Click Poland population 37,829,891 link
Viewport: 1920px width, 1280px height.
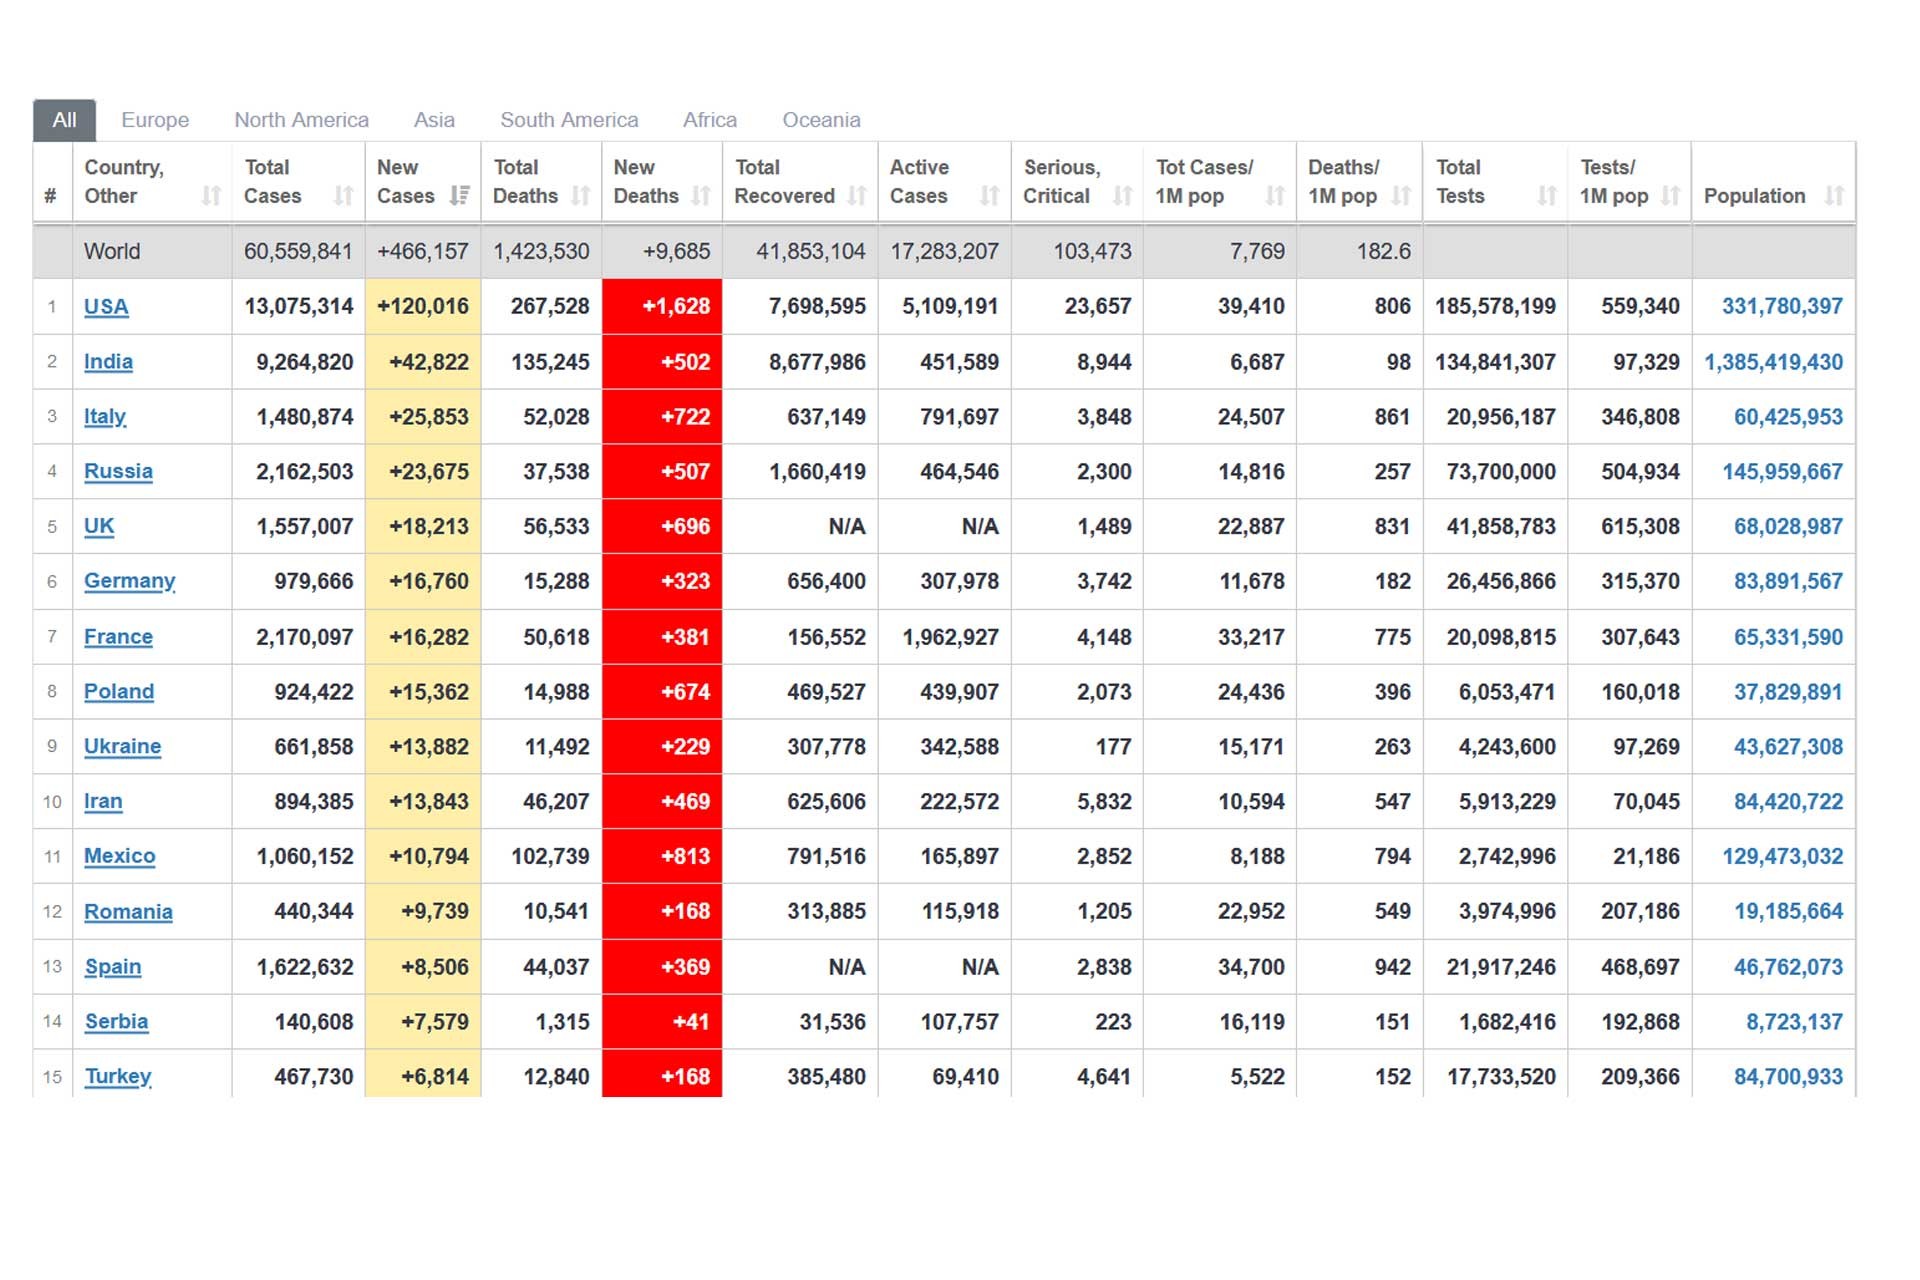coord(1788,692)
